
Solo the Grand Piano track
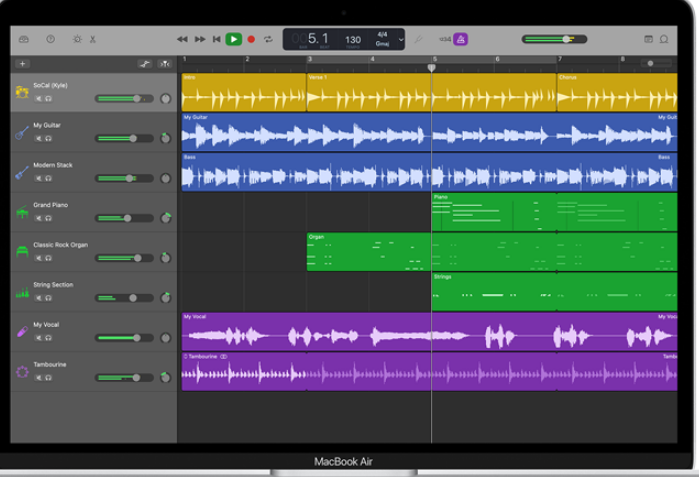(48, 218)
